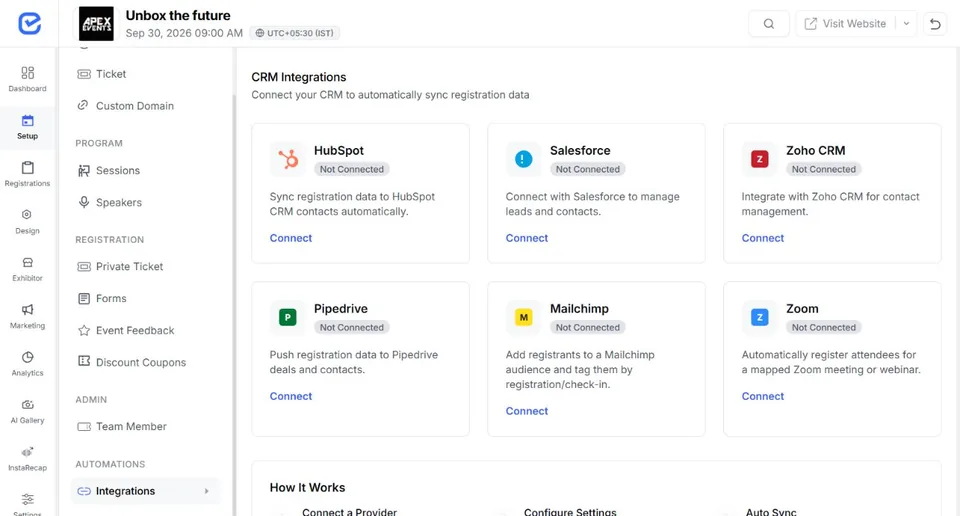Click the app logo icon

(29, 23)
